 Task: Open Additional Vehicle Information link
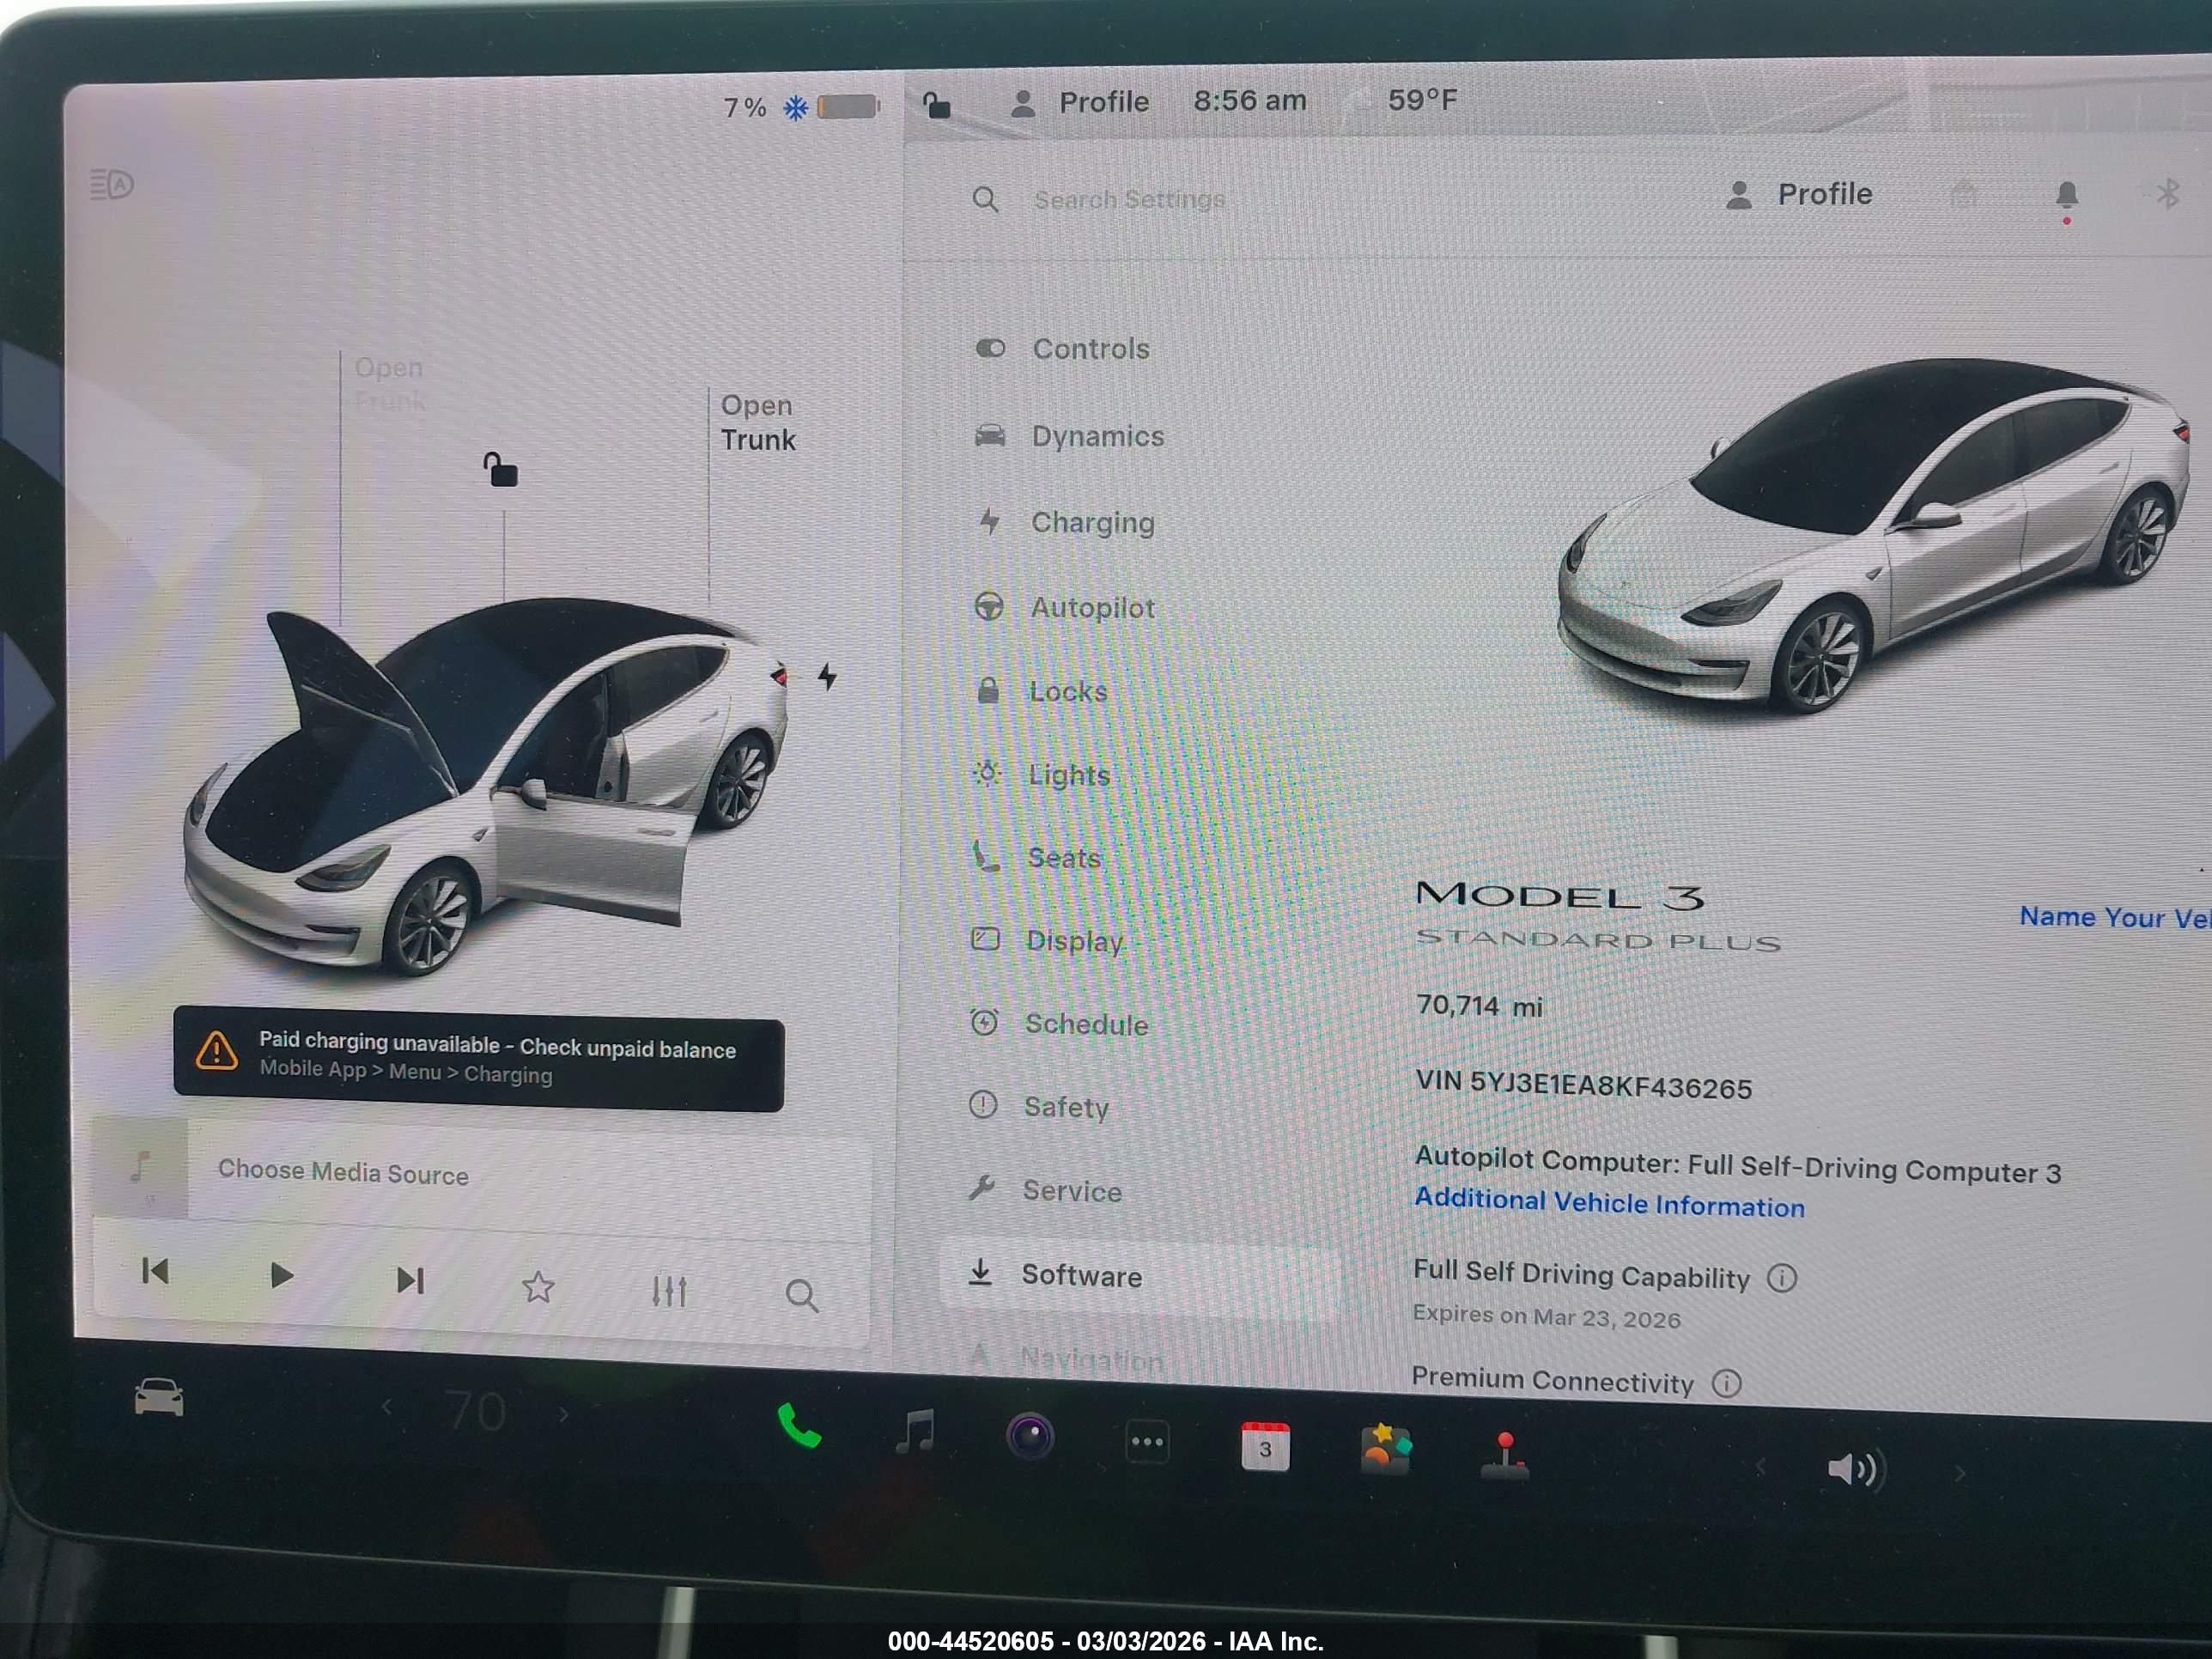tap(1610, 1202)
